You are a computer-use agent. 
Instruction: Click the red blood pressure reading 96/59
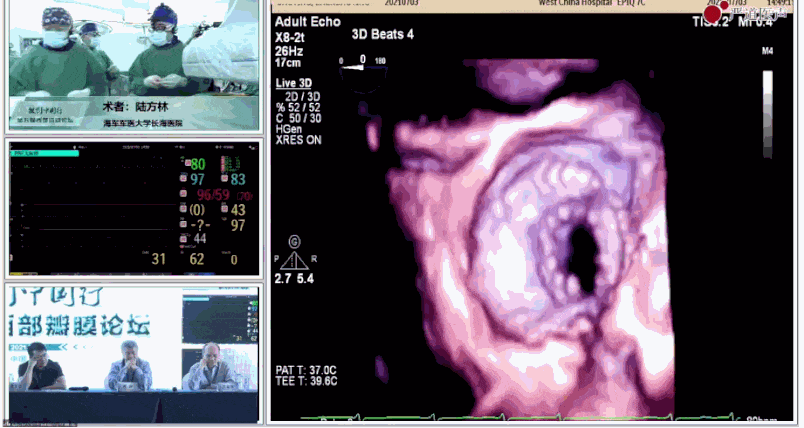pos(214,195)
